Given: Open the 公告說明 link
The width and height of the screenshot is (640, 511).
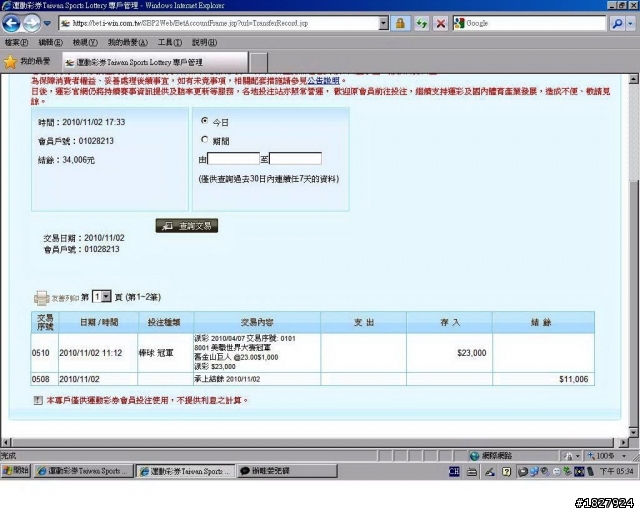Looking at the screenshot, I should point(323,81).
